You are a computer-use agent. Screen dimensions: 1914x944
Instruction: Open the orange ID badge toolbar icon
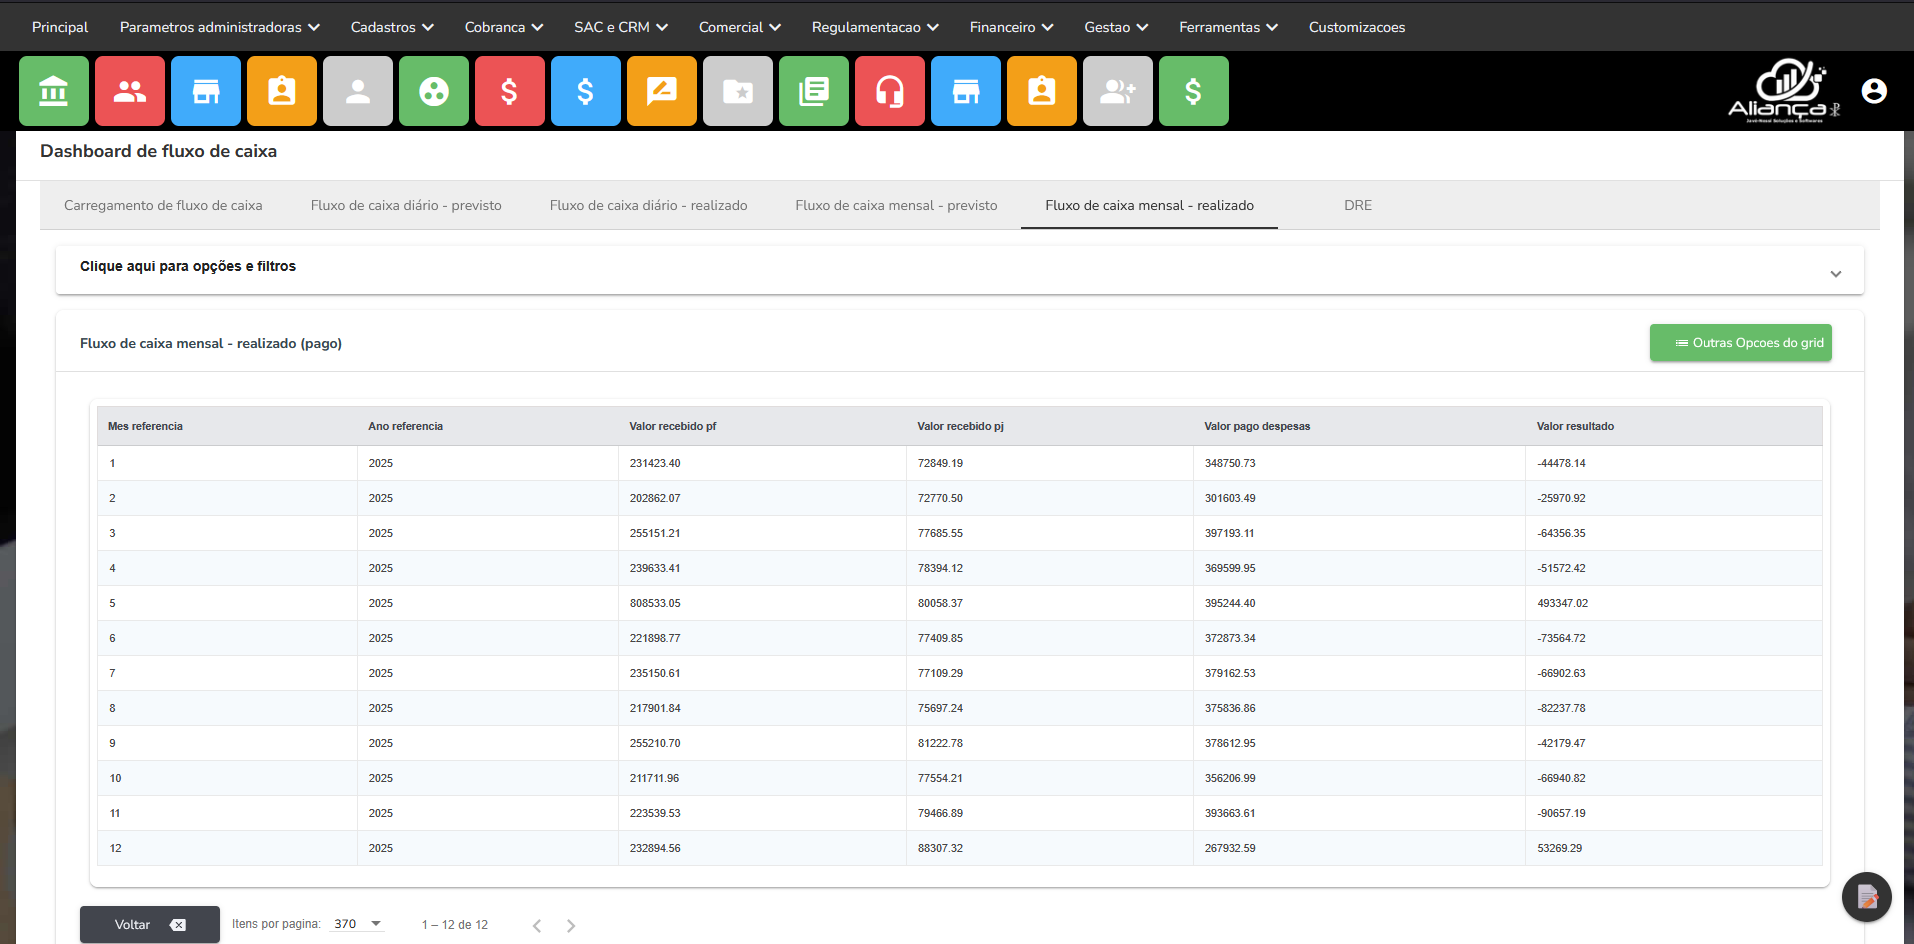[281, 91]
